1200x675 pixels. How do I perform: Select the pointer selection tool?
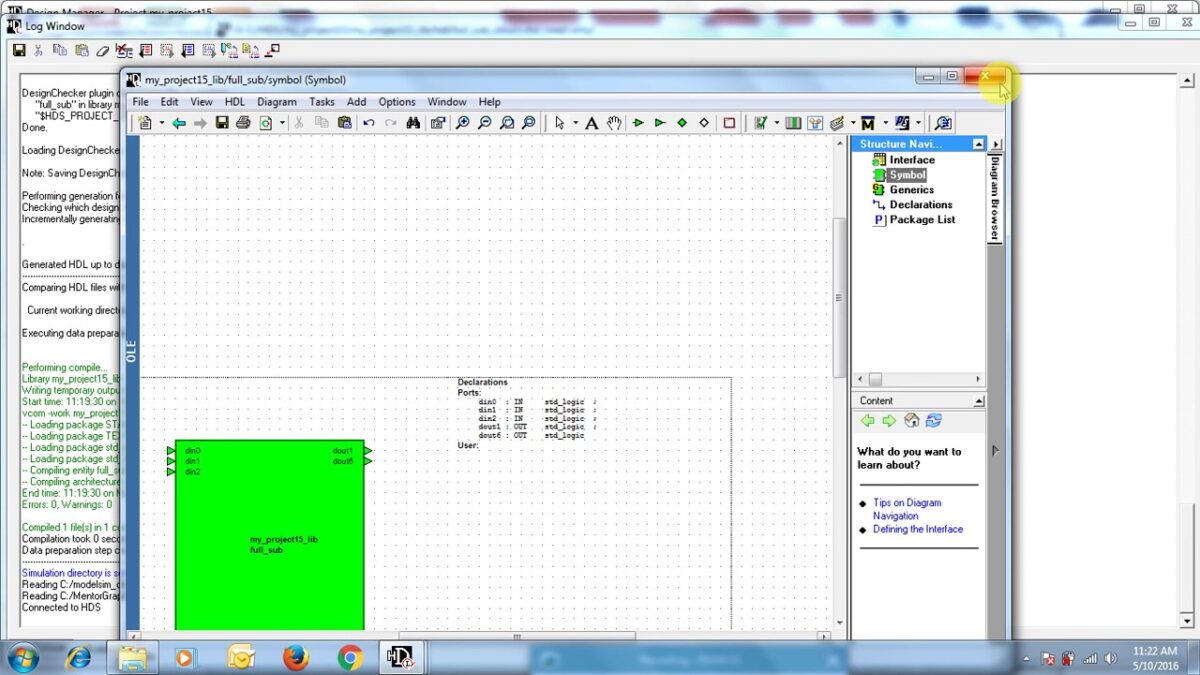(x=560, y=123)
